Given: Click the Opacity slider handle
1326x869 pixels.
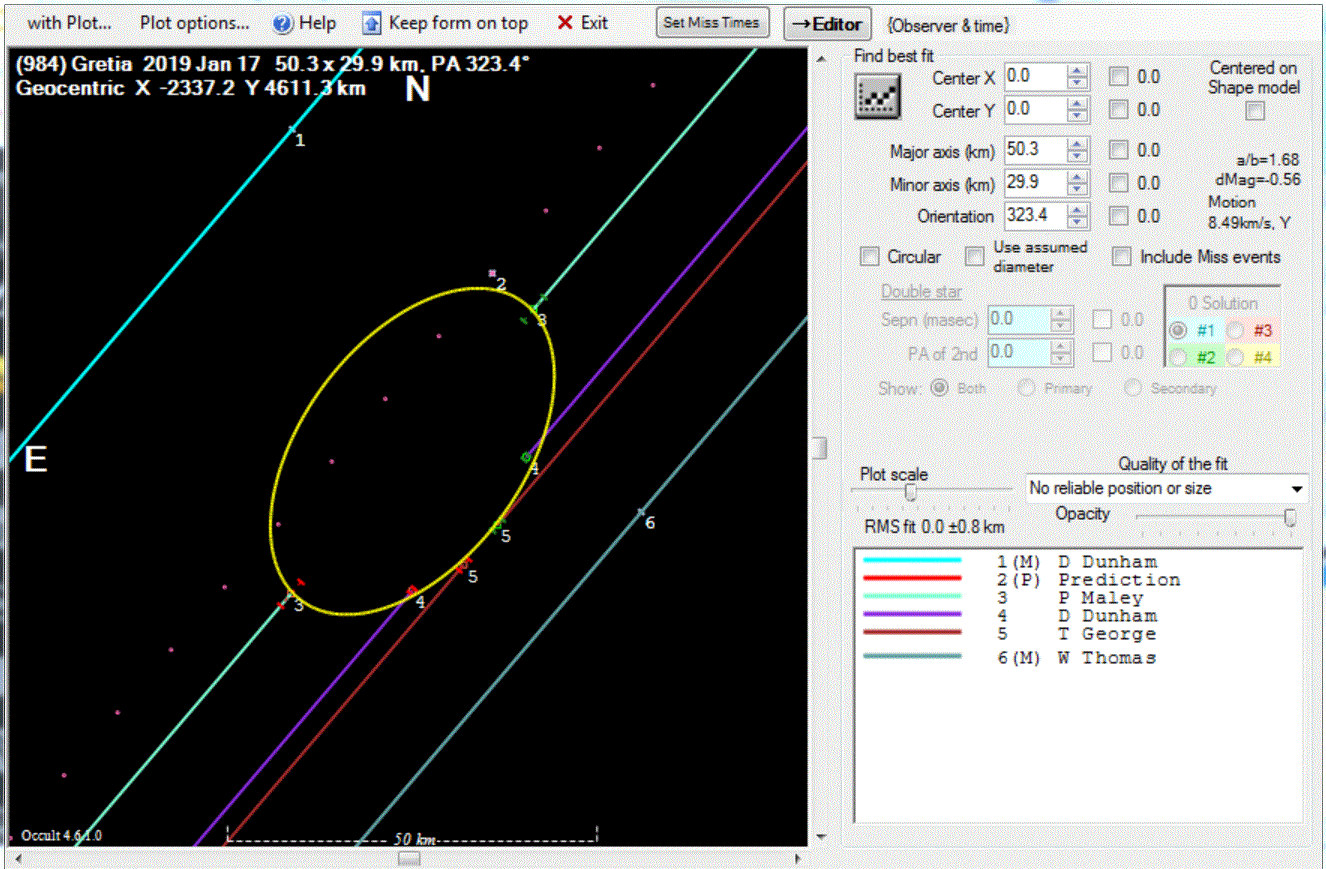Looking at the screenshot, I should click(x=1291, y=517).
